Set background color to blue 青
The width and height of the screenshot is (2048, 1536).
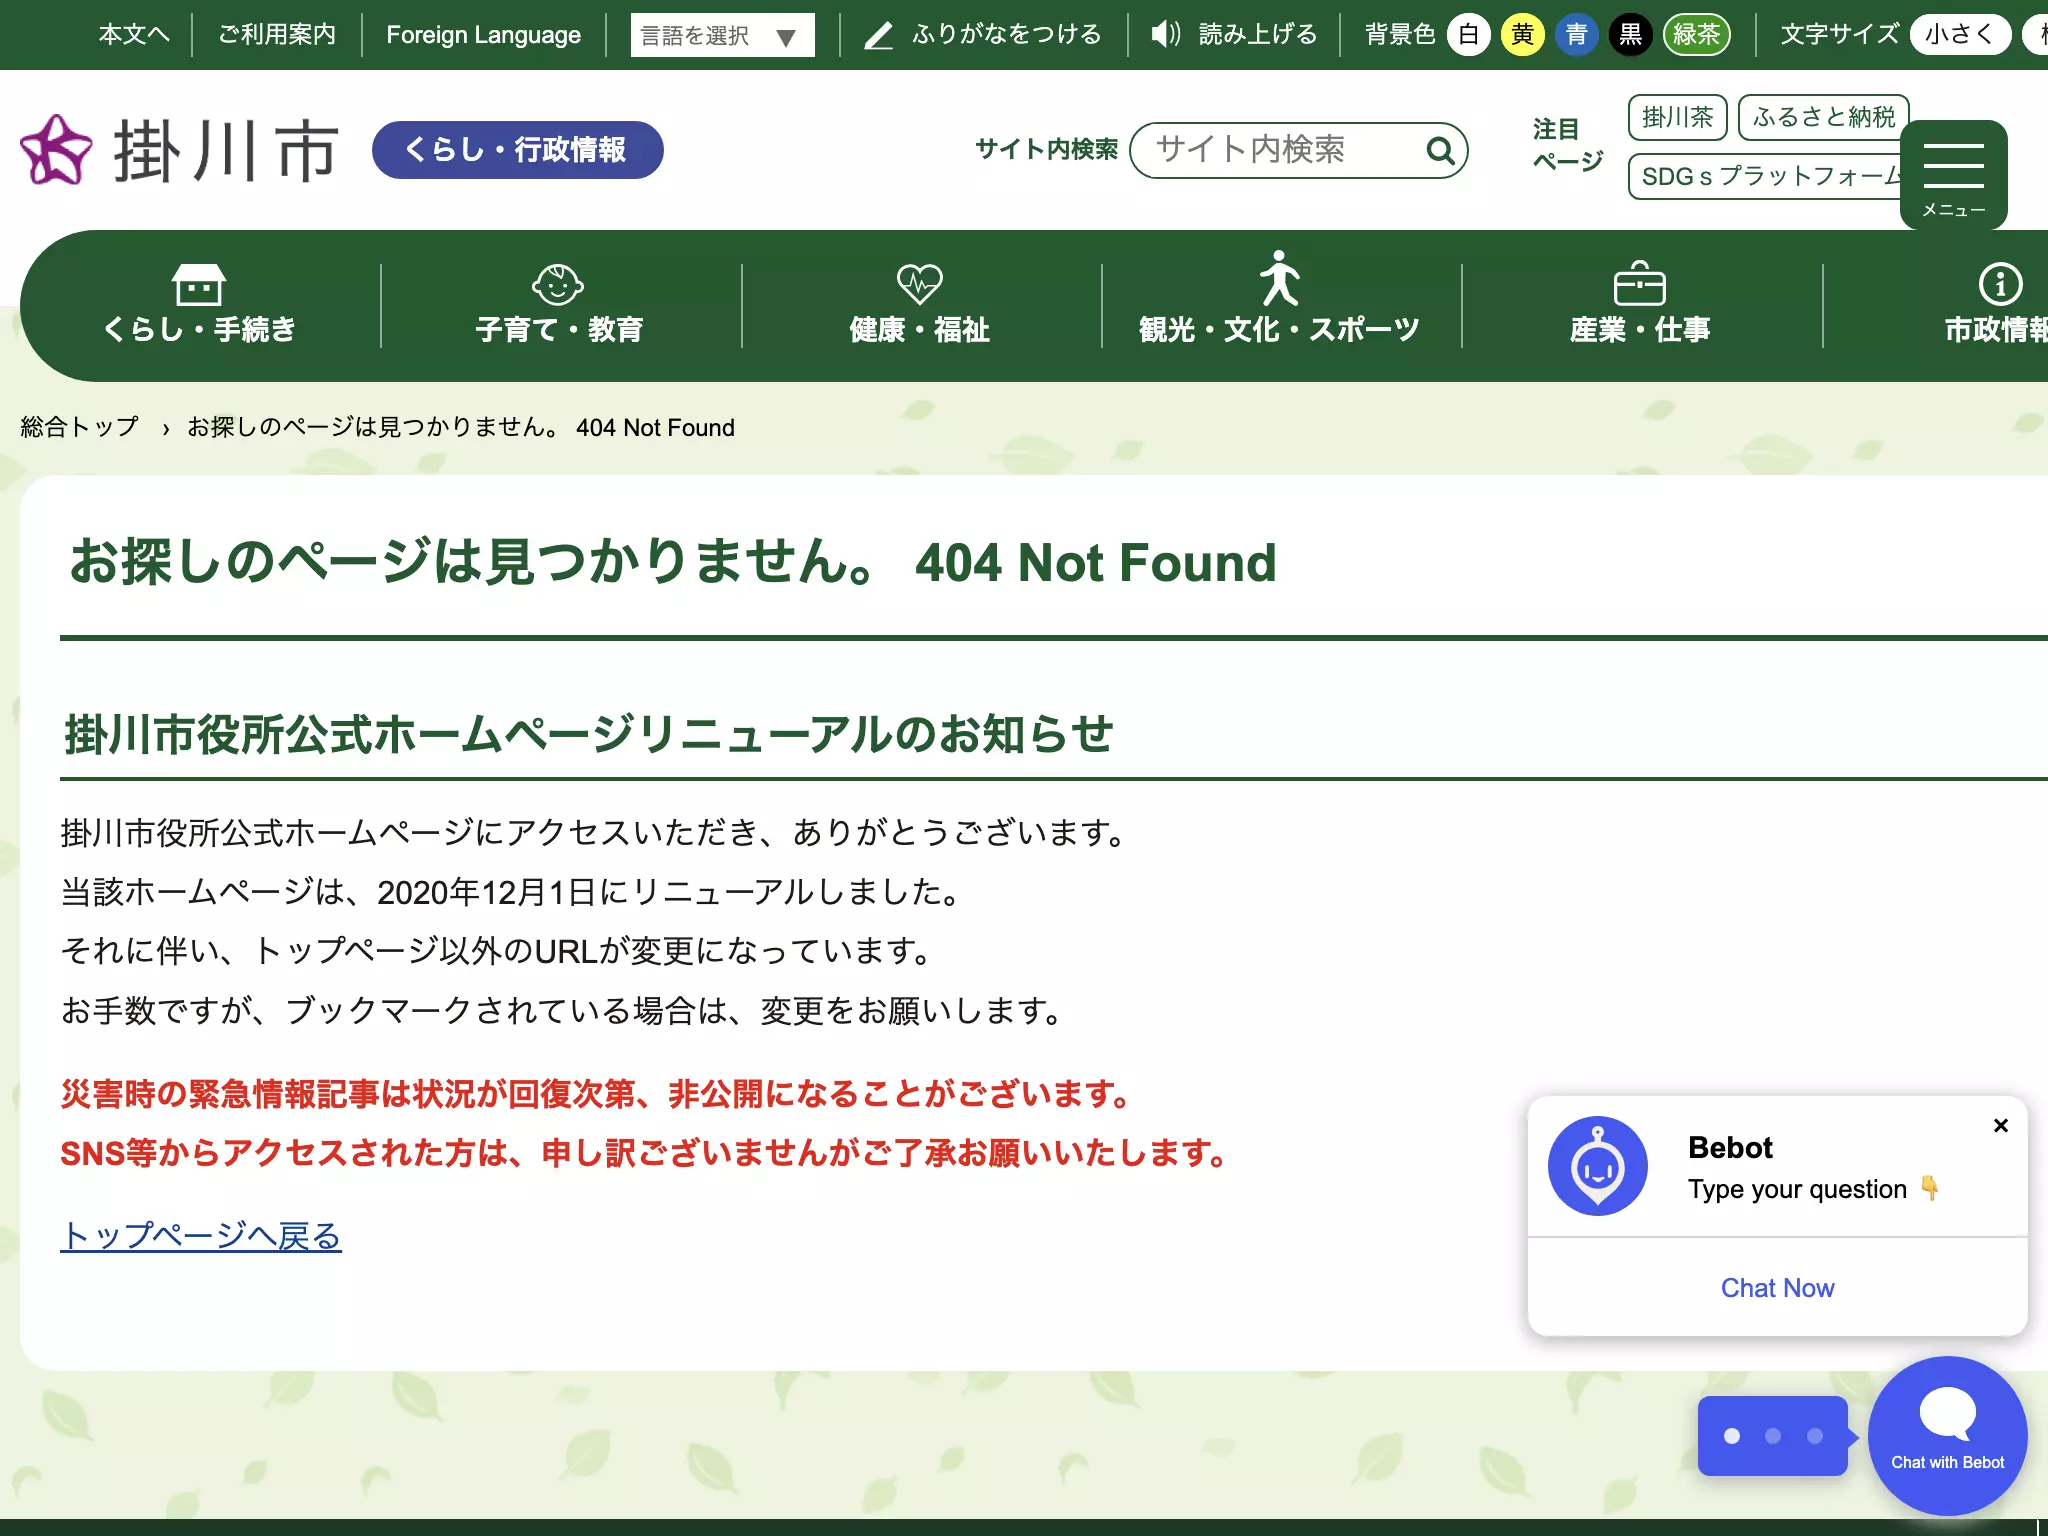point(1576,35)
